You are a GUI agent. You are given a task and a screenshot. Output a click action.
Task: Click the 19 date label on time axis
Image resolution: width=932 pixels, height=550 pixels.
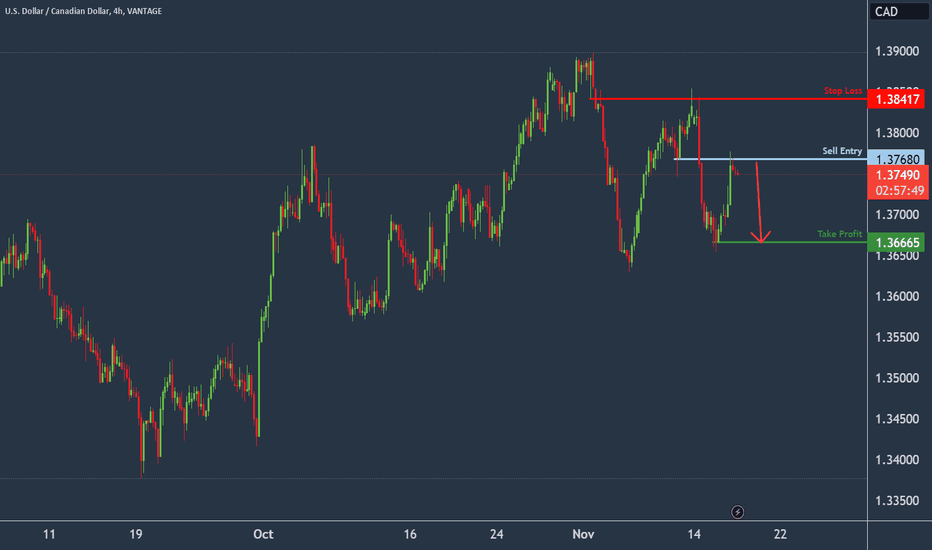tap(136, 535)
